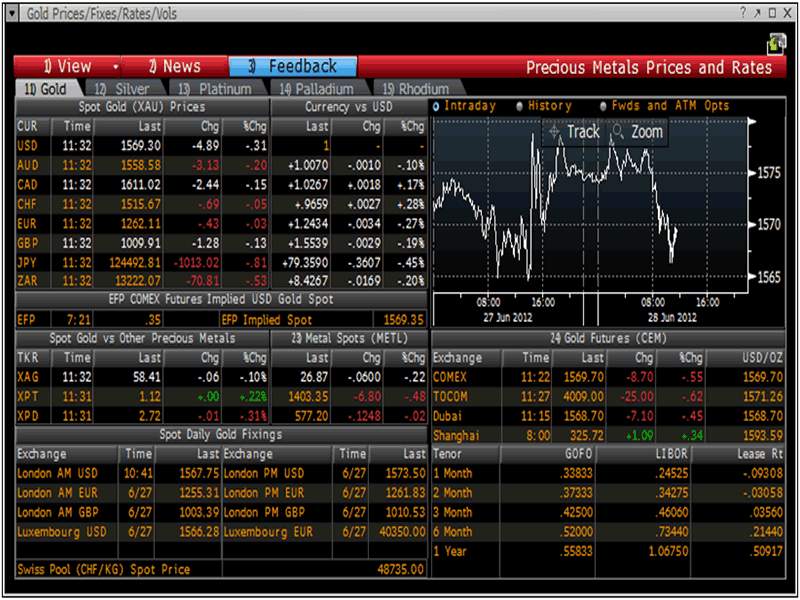Click the XAG spot silver row
Viewport: 800px width, 600px height.
click(140, 377)
